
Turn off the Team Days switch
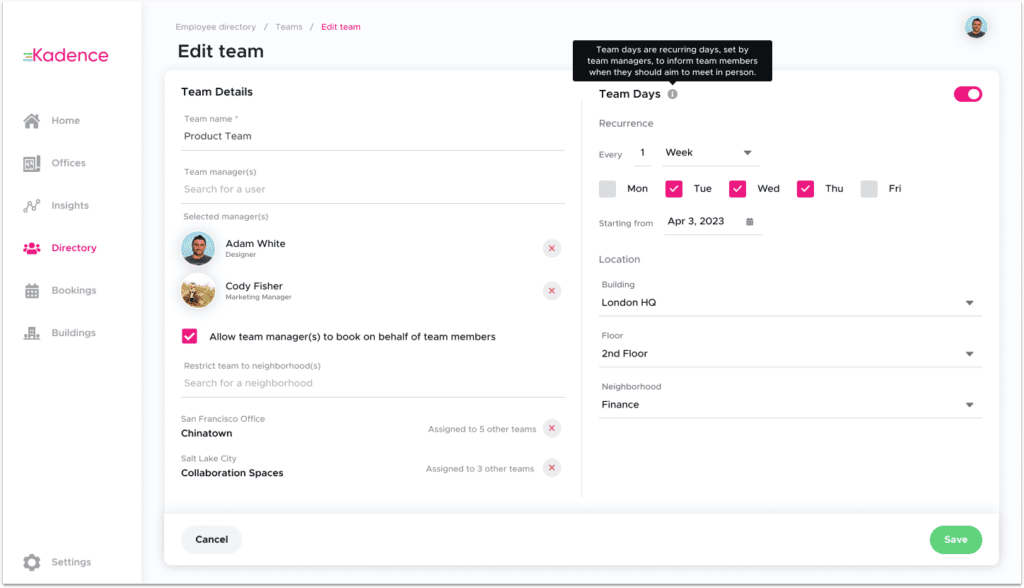tap(967, 94)
